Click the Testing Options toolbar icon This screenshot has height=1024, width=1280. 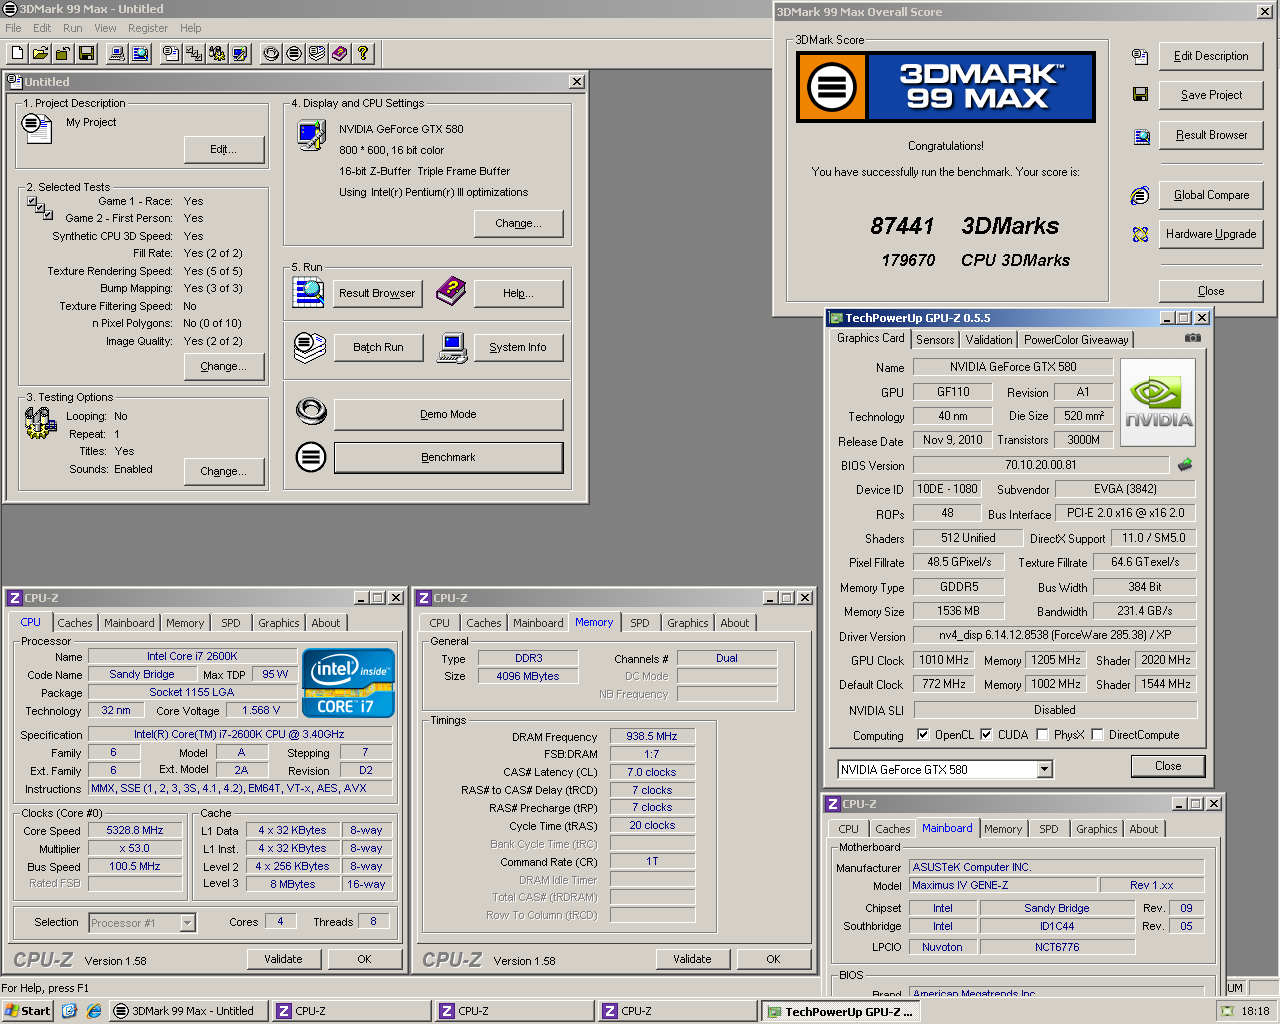(217, 53)
